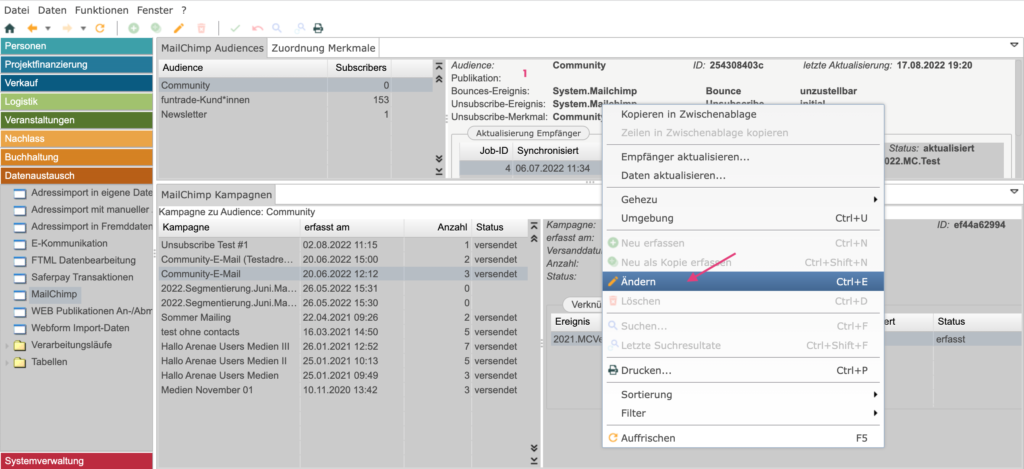The width and height of the screenshot is (1024, 469).
Task: Click the trash delete icon in toolbar
Action: 201,28
